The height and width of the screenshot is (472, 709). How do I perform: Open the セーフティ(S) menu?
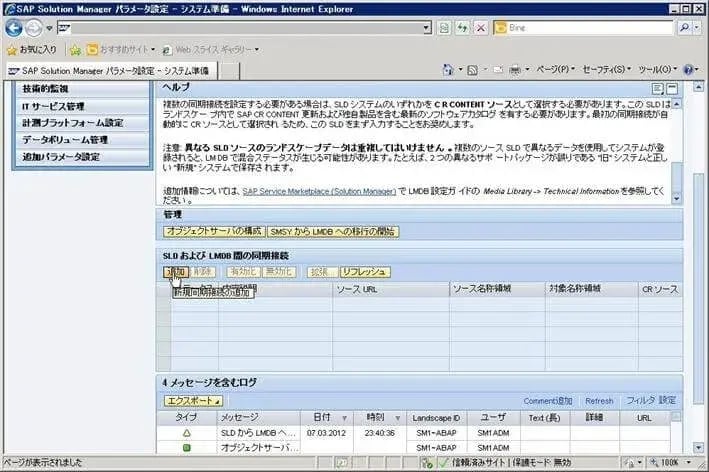coord(607,70)
